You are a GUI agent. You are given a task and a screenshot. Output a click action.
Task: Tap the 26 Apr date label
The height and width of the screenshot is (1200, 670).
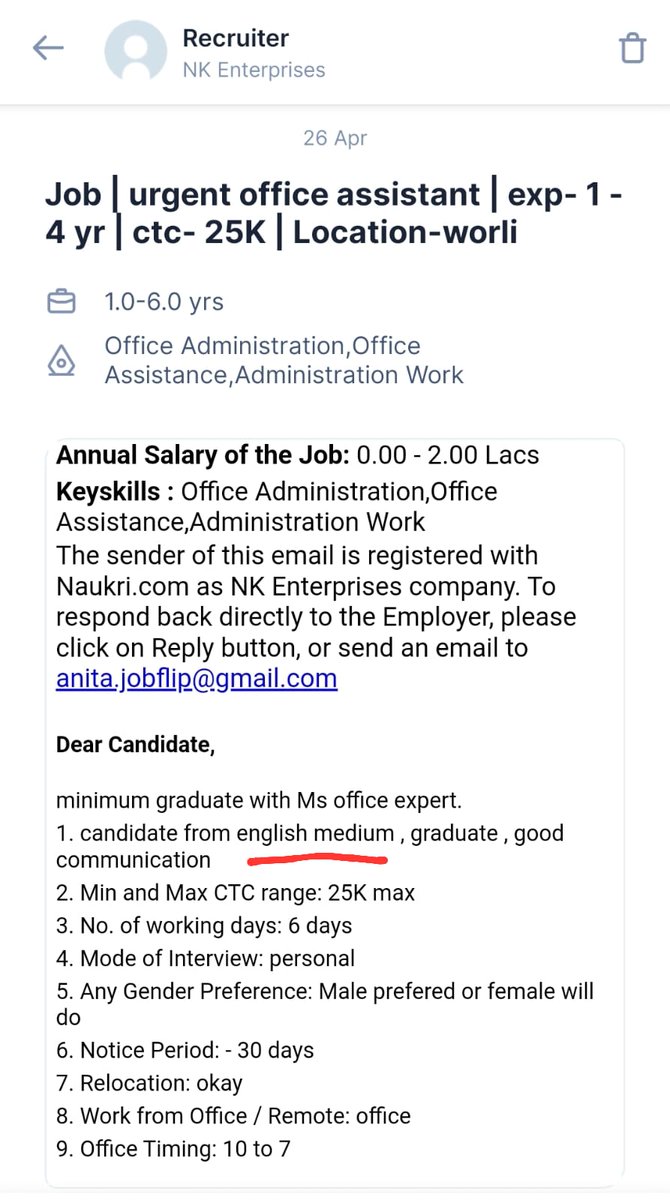click(335, 138)
